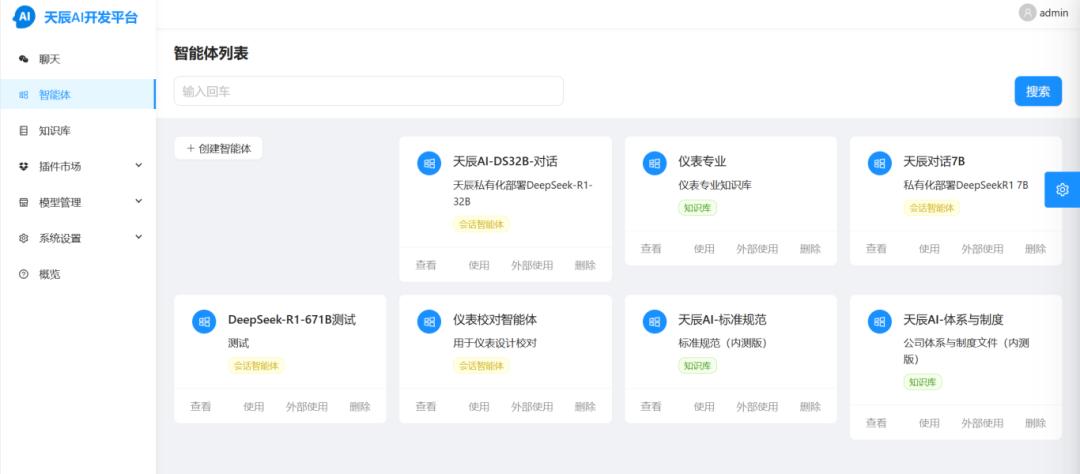Expand the 模型管理 submenu arrow

point(138,201)
